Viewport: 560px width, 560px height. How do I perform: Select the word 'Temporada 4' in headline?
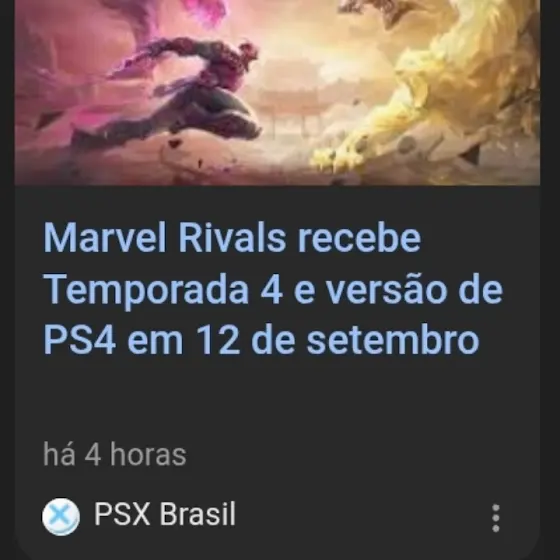pyautogui.click(x=164, y=289)
